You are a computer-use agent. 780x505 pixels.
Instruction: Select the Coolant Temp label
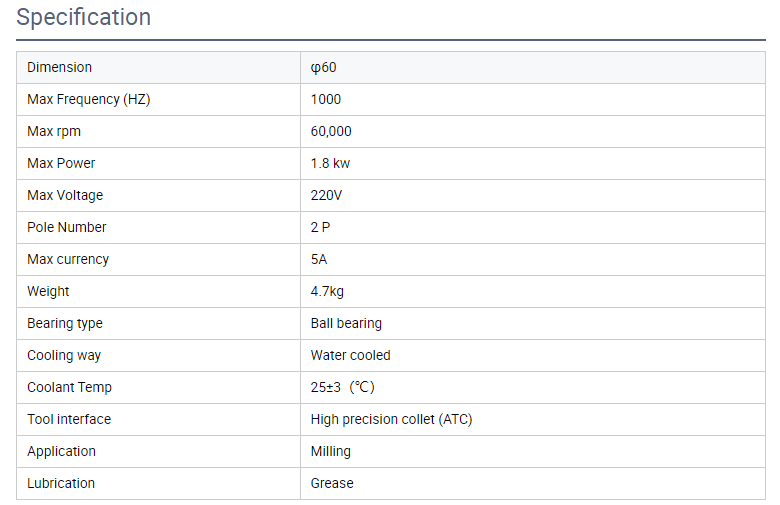pos(69,387)
